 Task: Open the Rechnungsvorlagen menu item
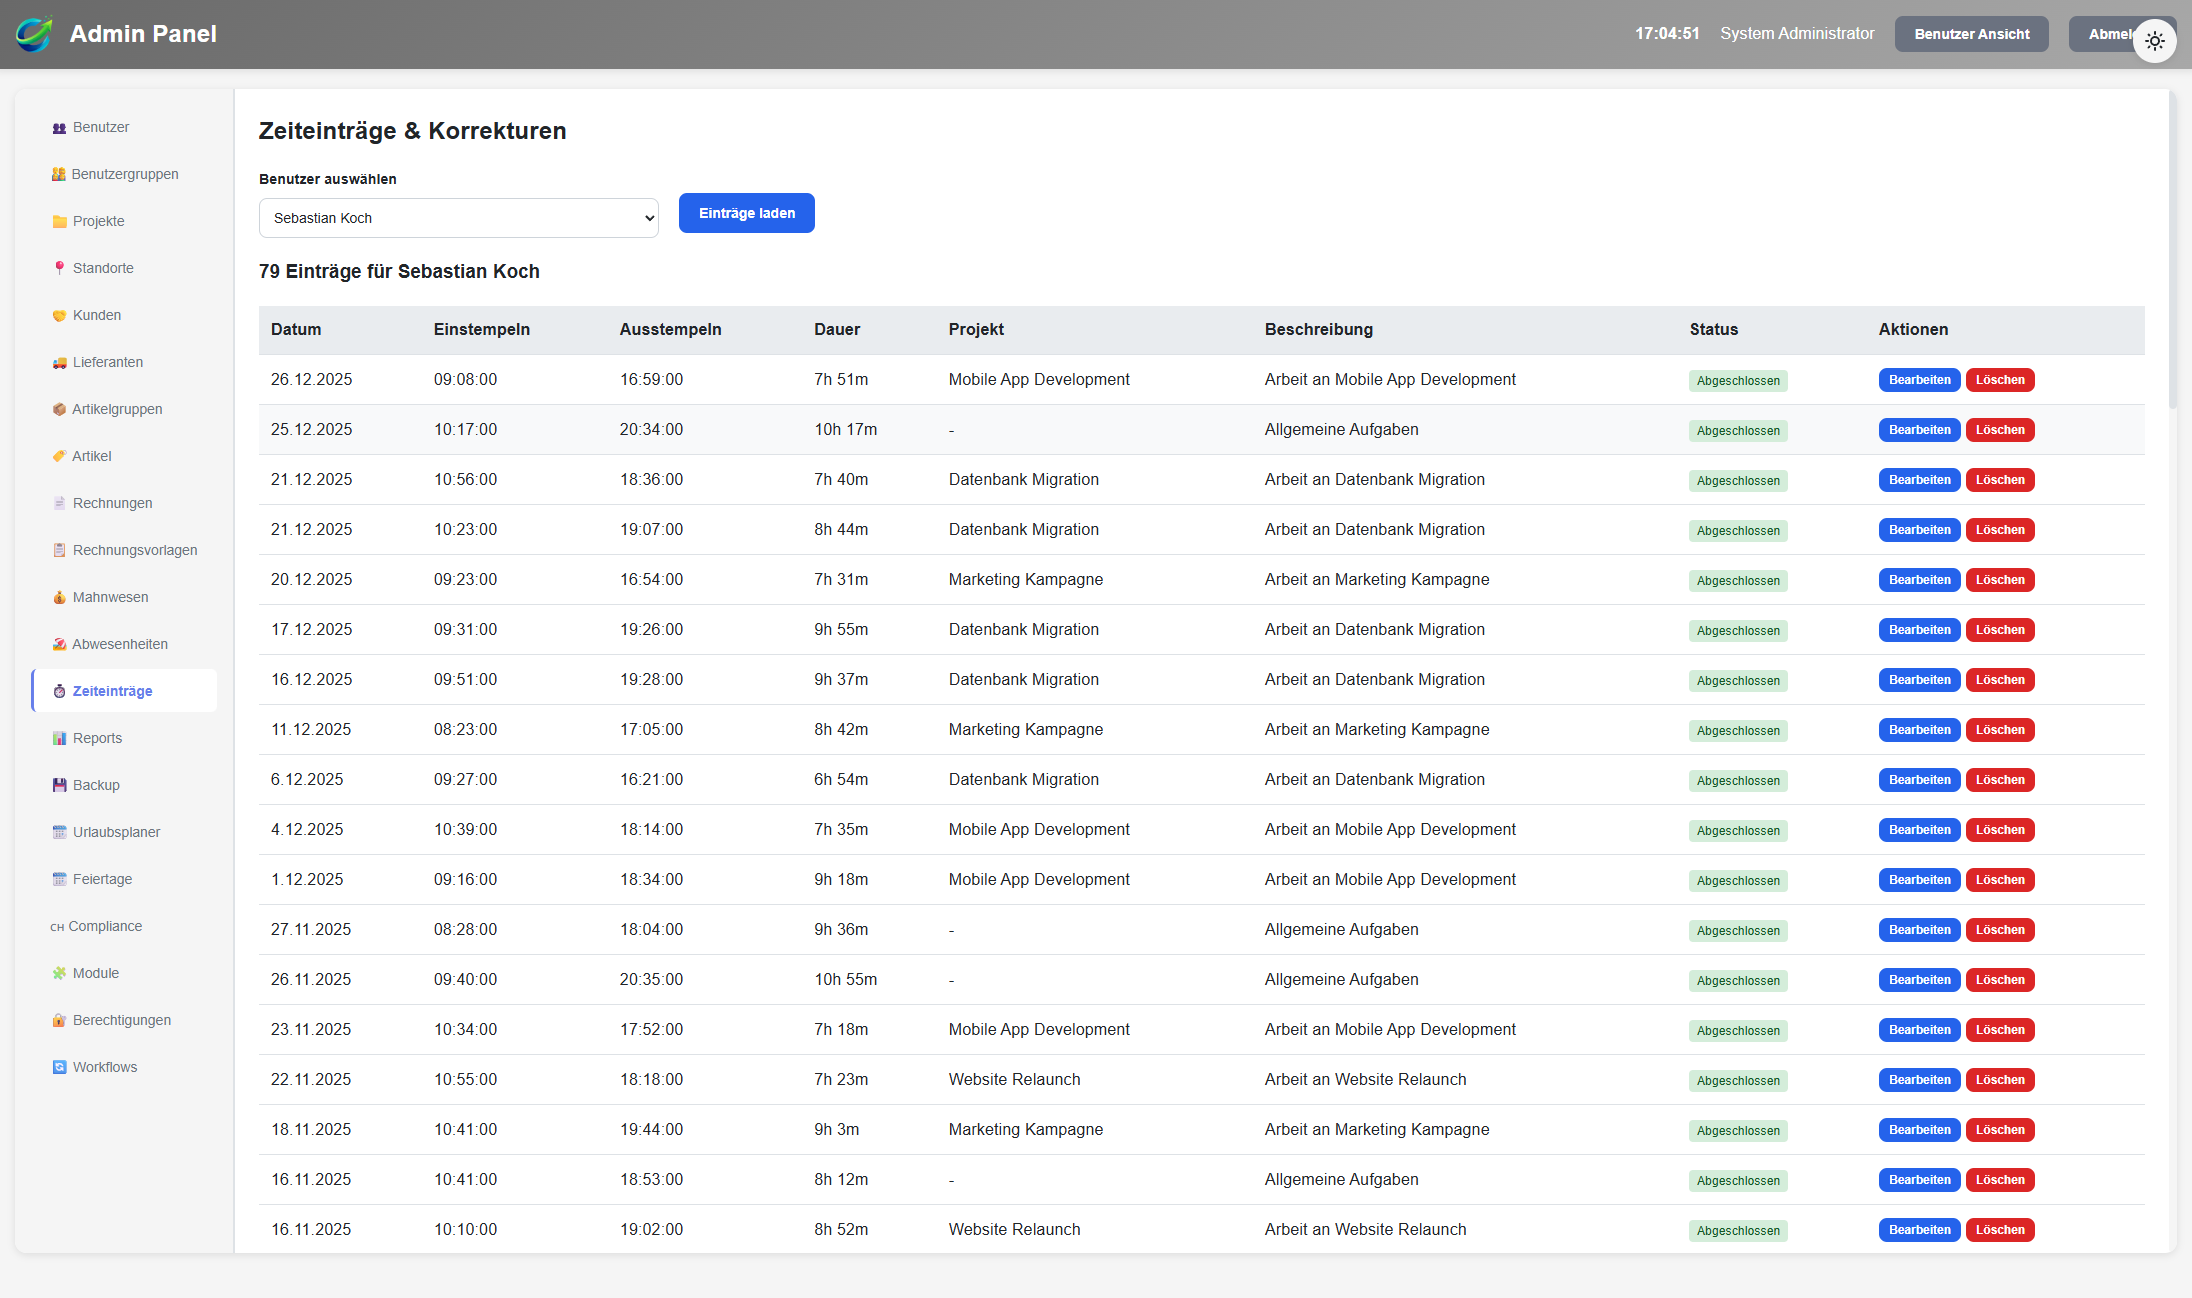coord(134,550)
